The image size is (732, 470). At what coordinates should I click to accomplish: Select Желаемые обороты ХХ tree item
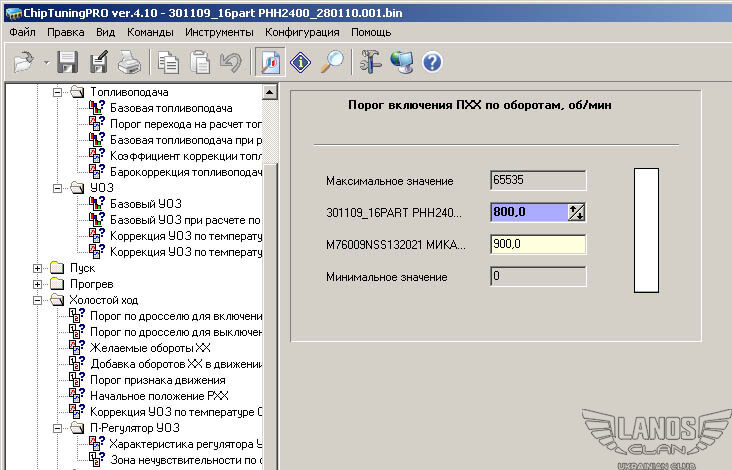click(x=150, y=347)
